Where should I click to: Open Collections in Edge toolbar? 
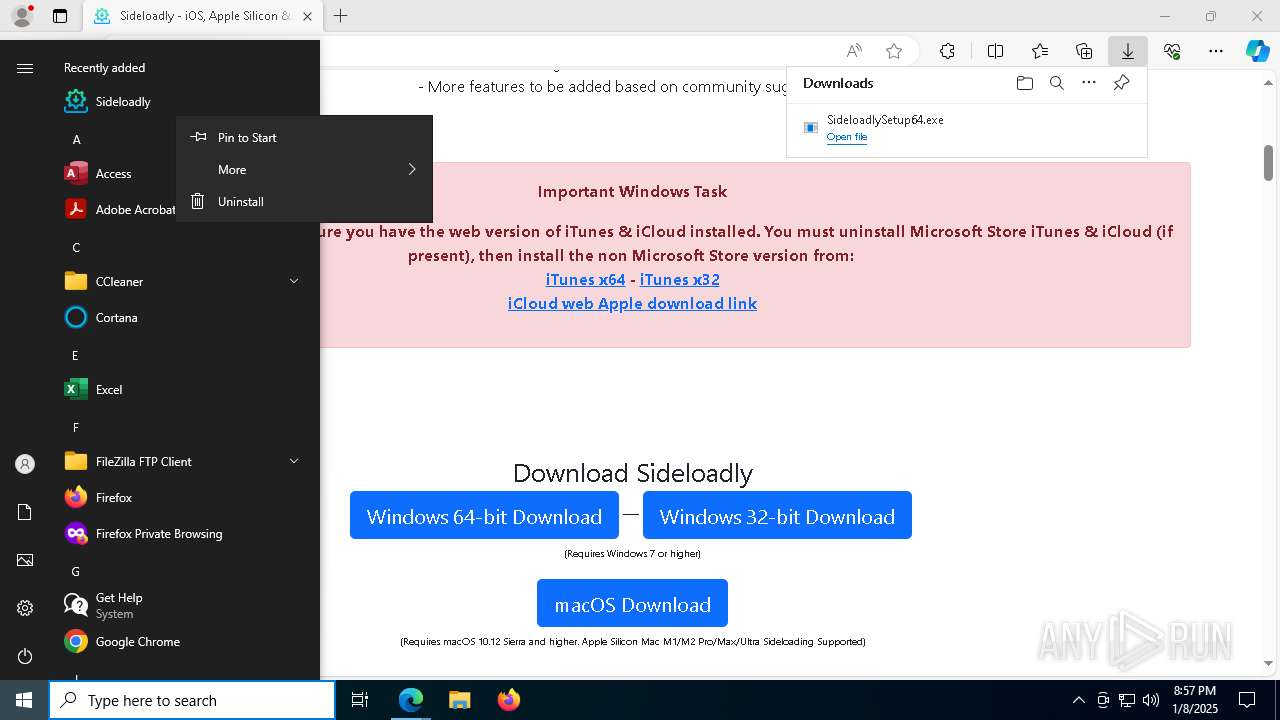1084,51
